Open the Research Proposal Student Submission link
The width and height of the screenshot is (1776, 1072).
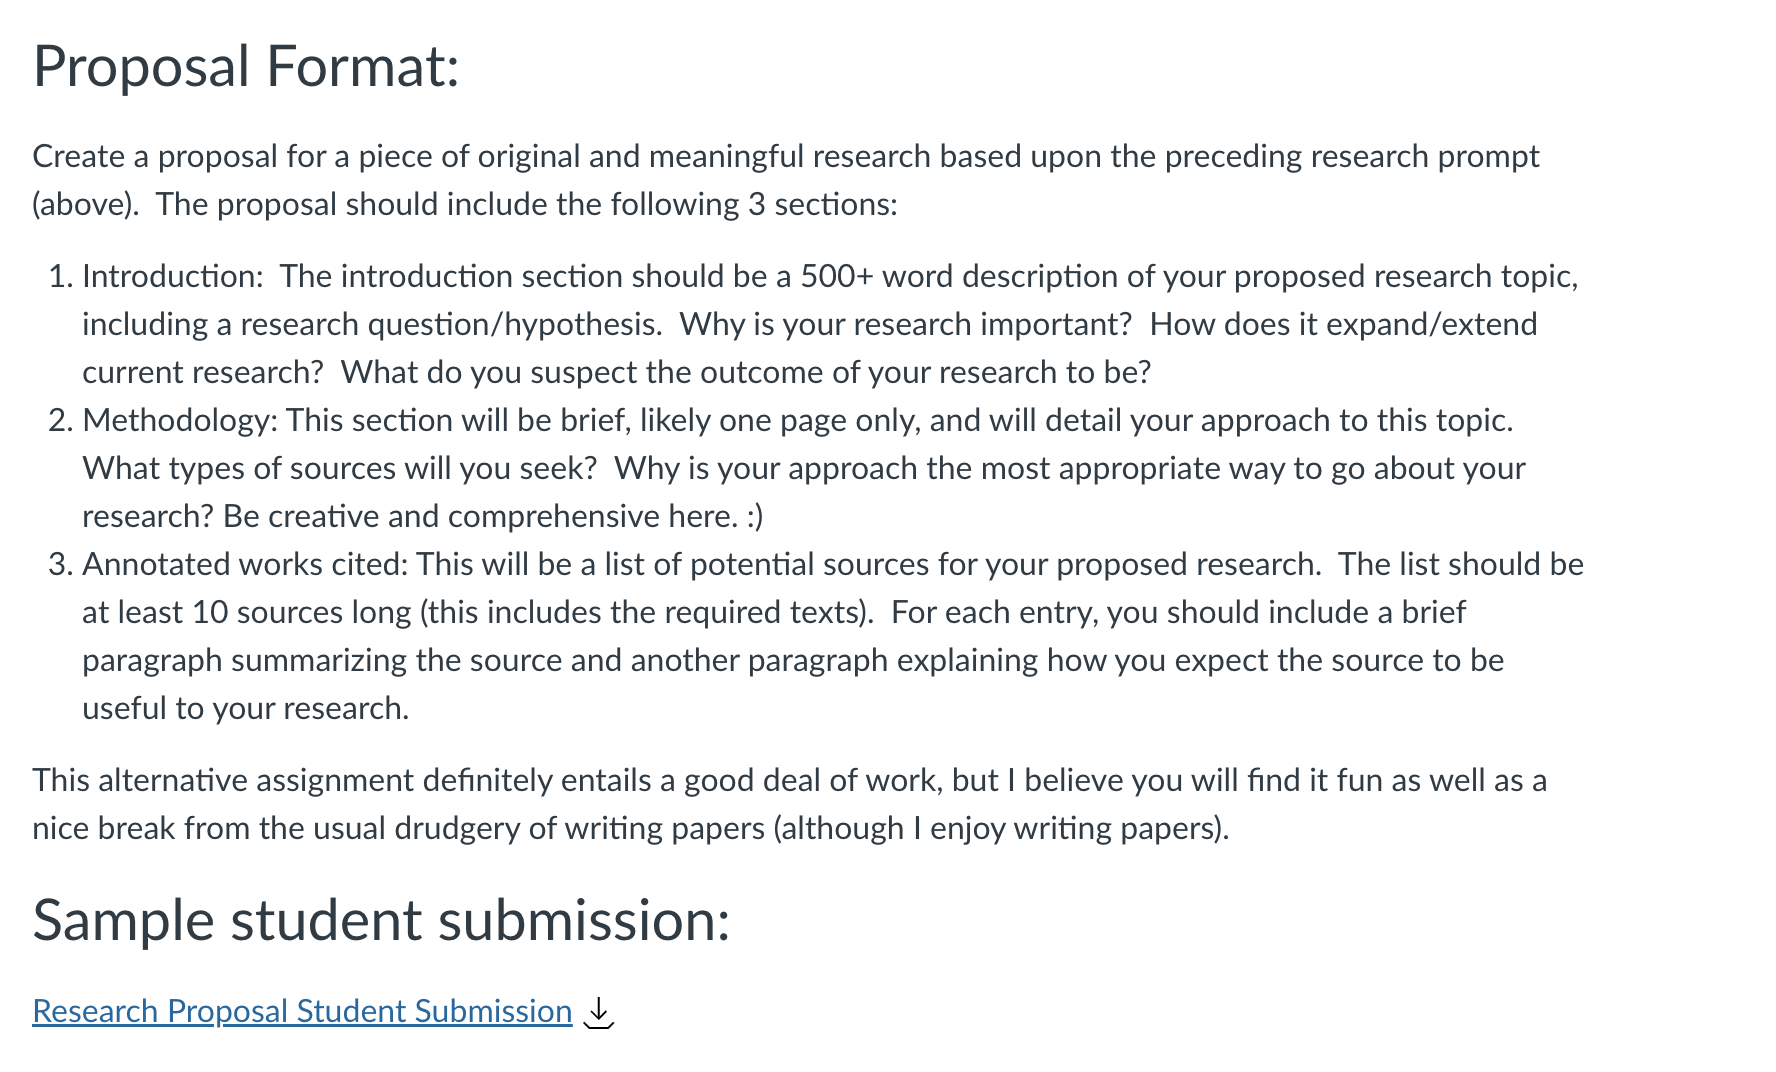302,1011
